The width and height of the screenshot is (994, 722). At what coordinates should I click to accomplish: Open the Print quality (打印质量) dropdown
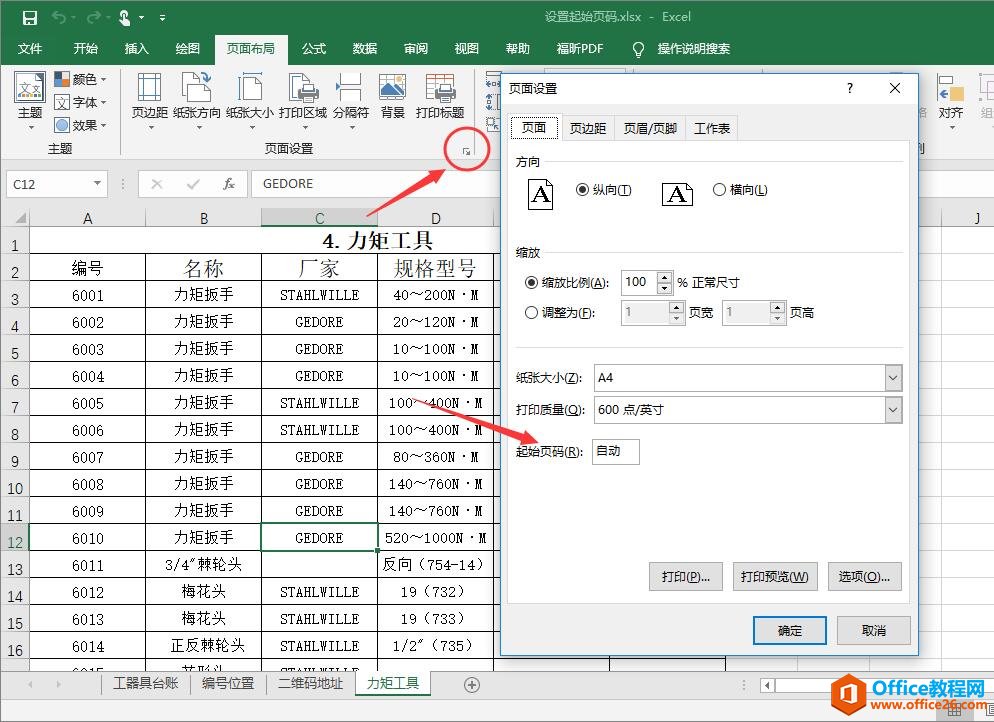[893, 409]
